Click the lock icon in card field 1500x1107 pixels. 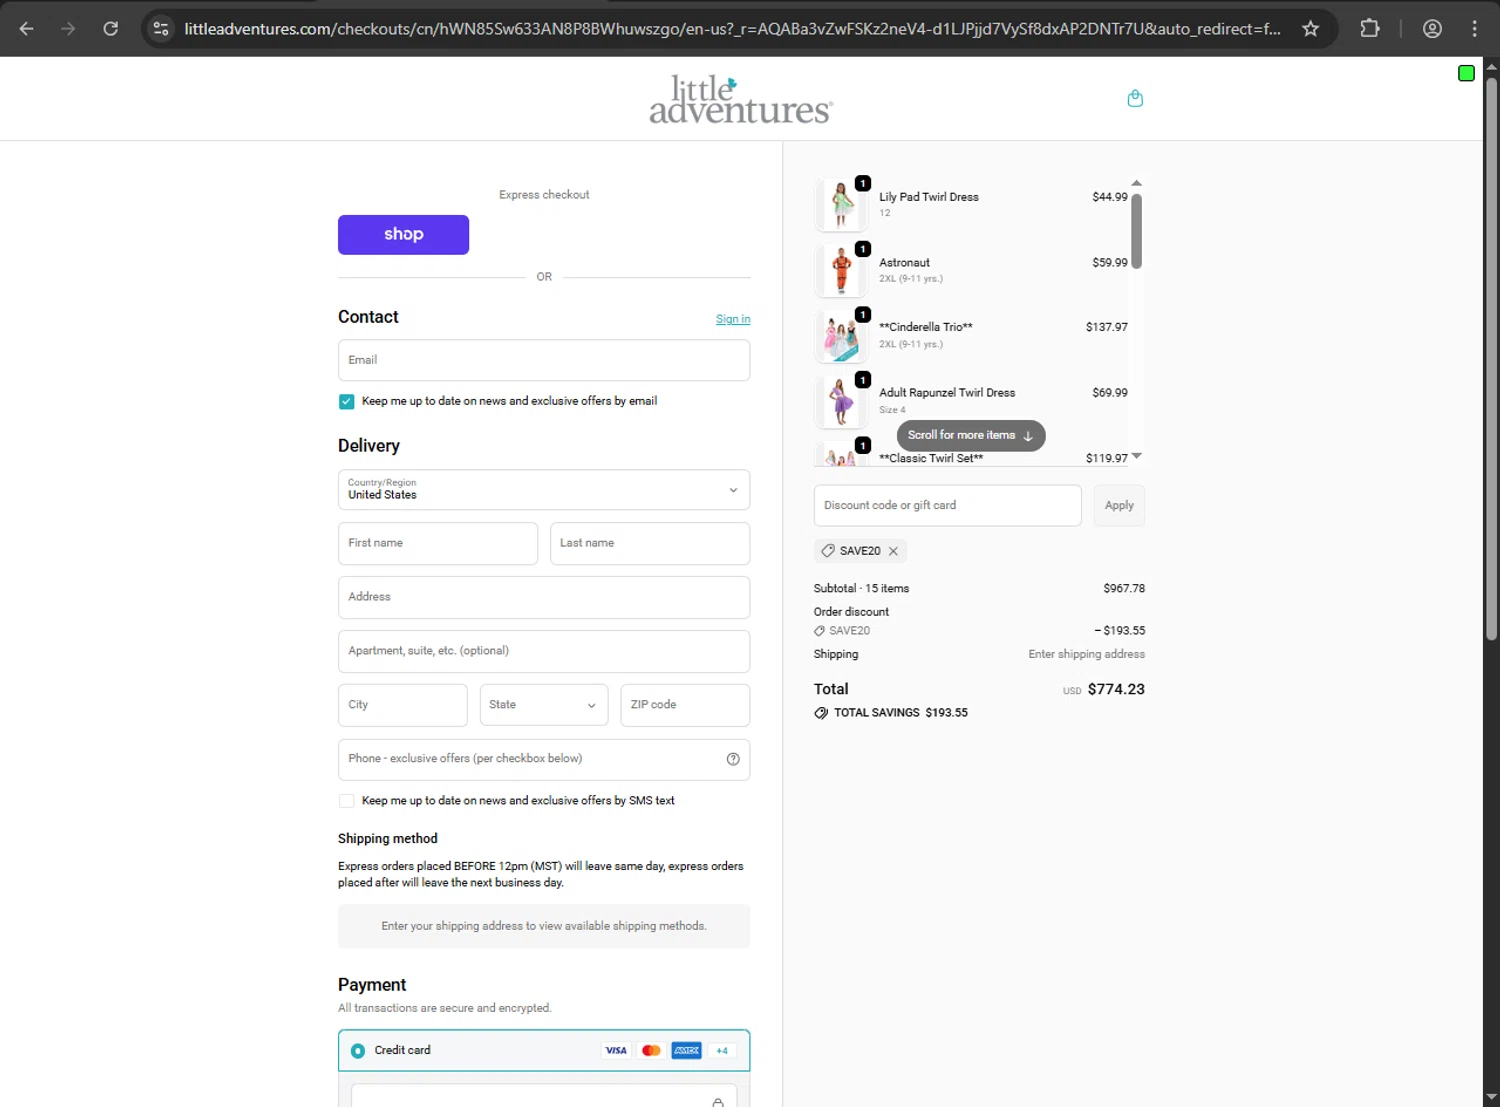click(718, 1102)
